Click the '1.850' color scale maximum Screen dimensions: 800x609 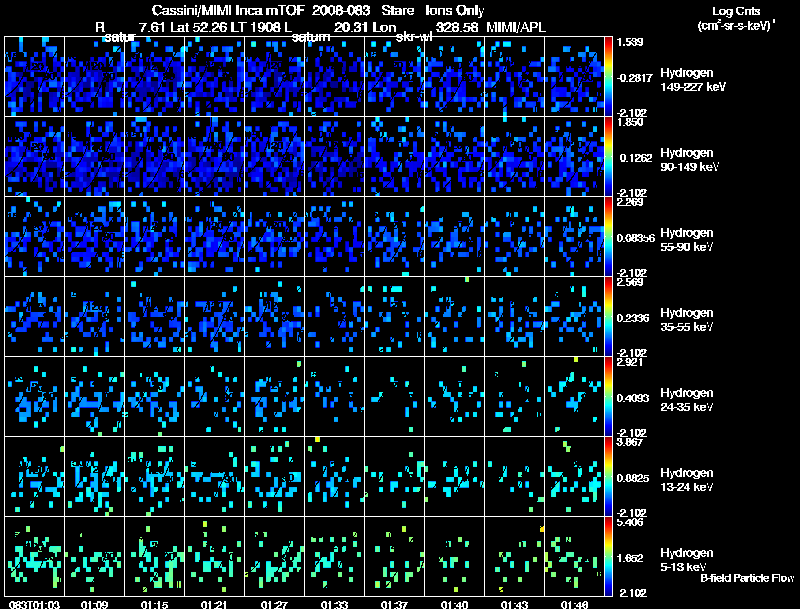coord(630,122)
